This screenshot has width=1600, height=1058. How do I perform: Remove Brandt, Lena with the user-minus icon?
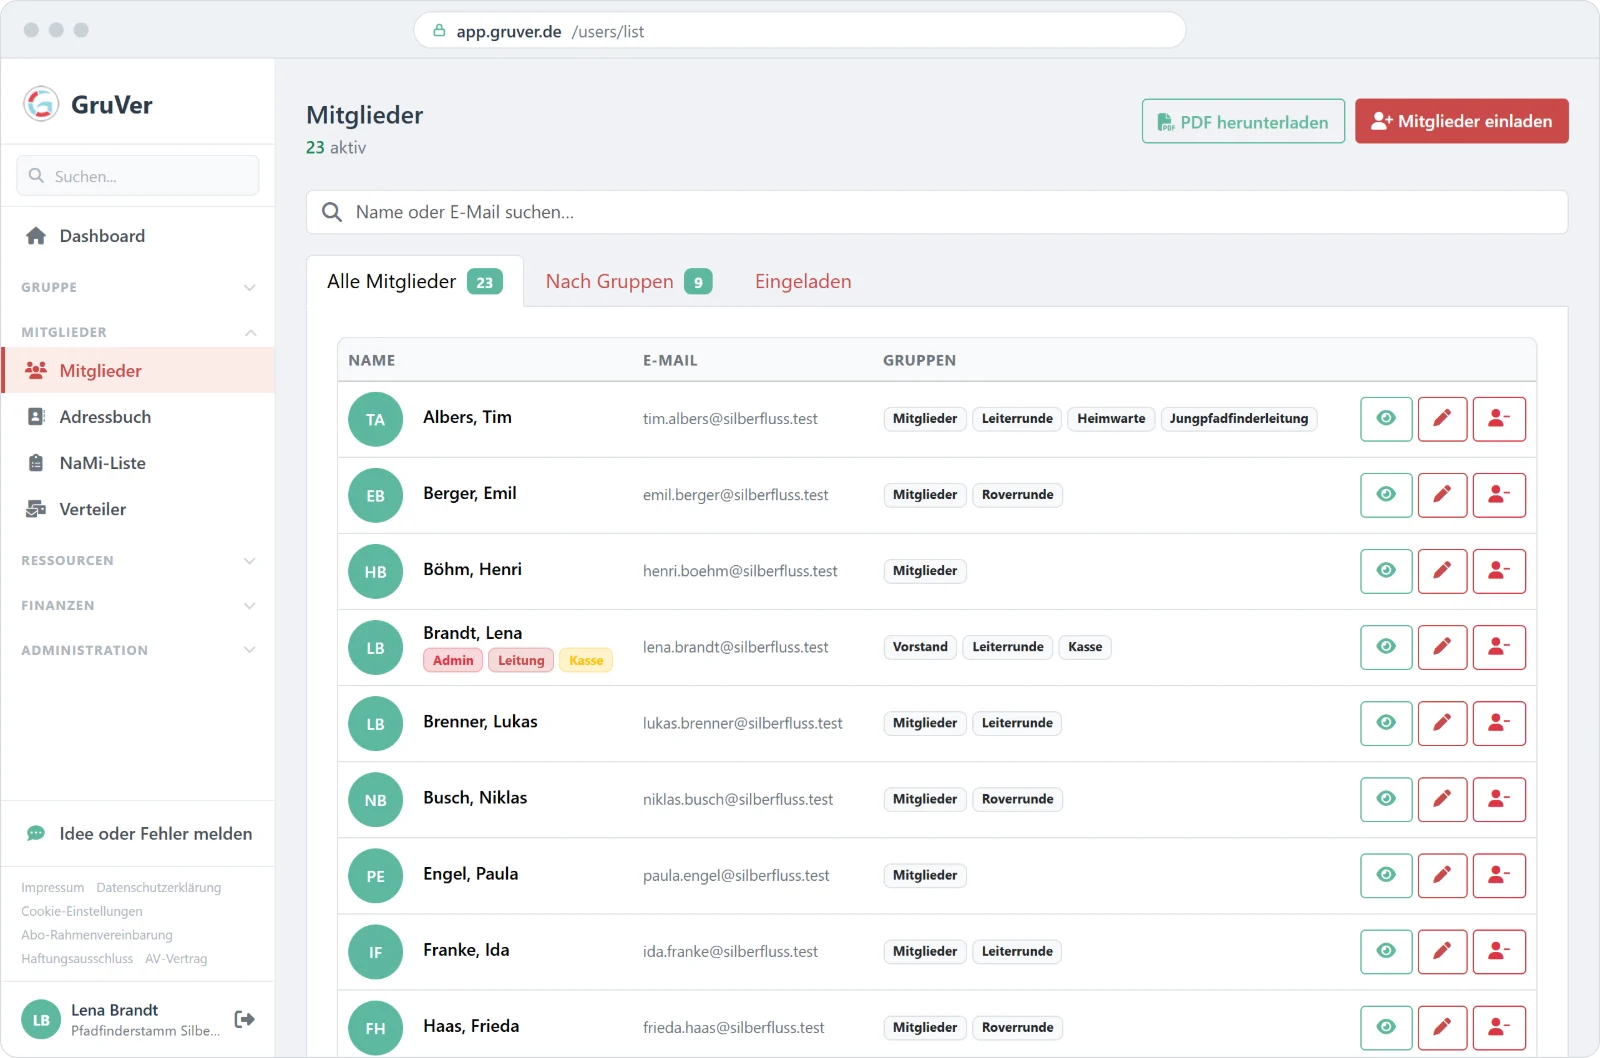pyautogui.click(x=1499, y=647)
